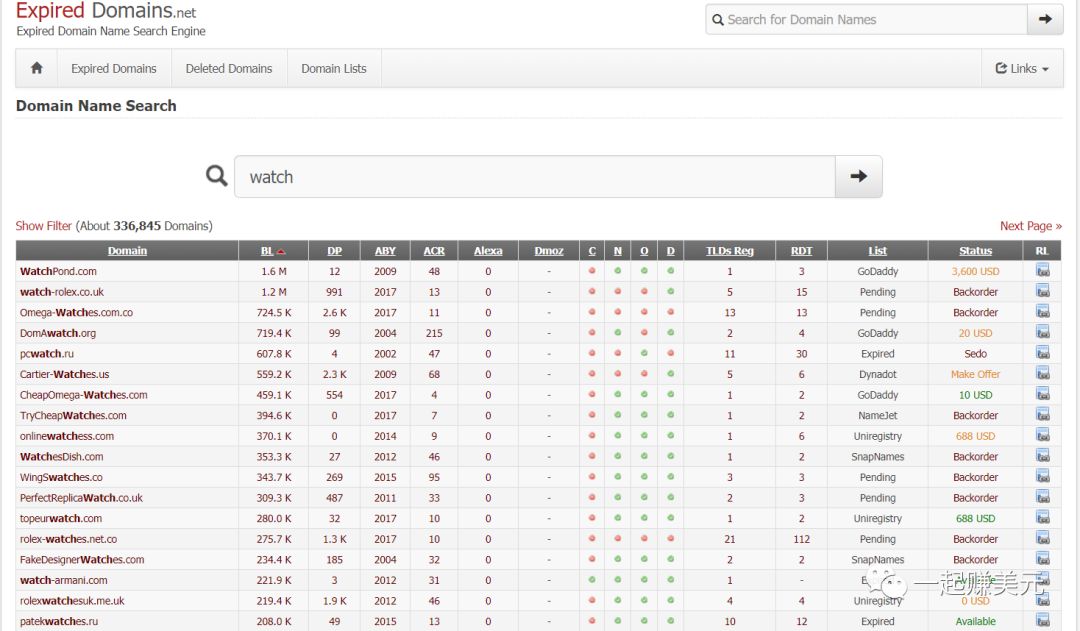The height and width of the screenshot is (631, 1080).
Task: Click the magnifier icon beside the watch field
Action: click(216, 176)
